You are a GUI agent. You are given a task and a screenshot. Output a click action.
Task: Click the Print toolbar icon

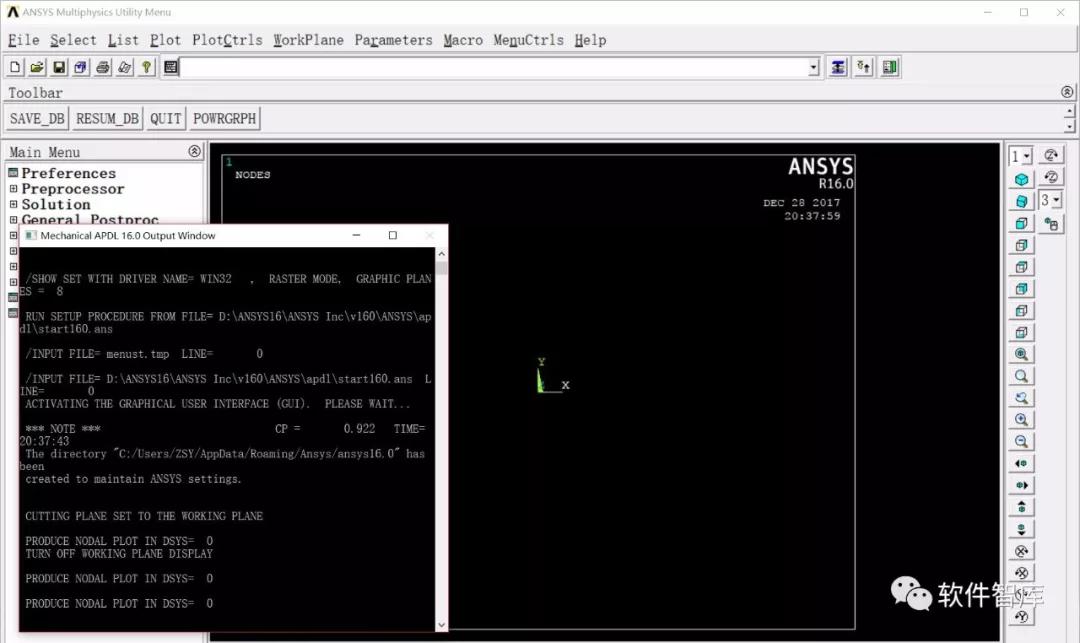point(101,66)
